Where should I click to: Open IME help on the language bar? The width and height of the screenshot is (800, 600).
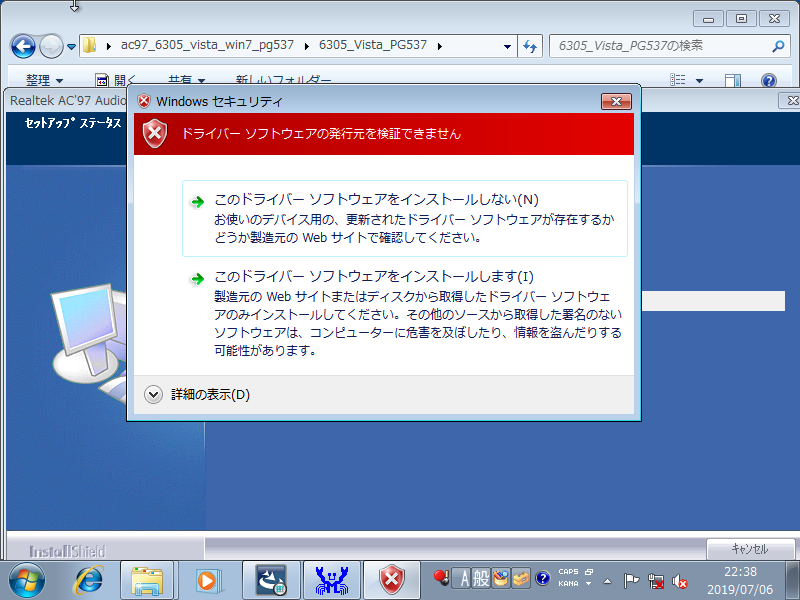click(x=542, y=579)
